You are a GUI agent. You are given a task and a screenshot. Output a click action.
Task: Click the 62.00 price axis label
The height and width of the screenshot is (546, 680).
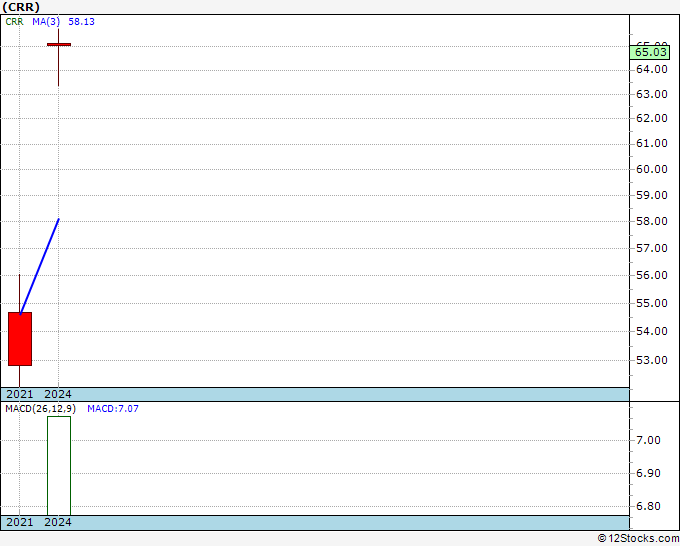click(x=651, y=118)
